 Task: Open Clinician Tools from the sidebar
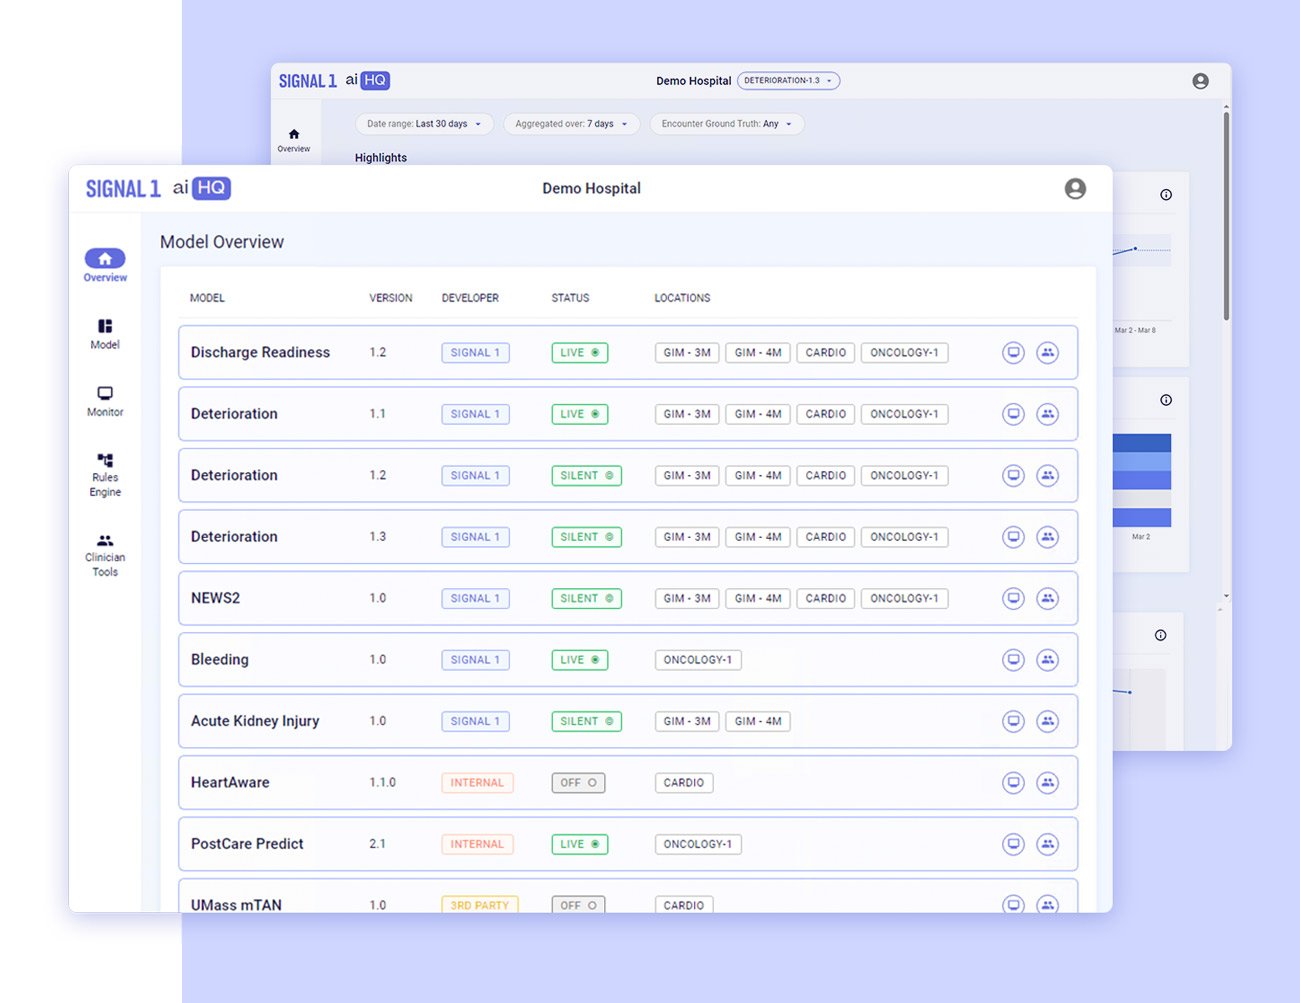[105, 555]
